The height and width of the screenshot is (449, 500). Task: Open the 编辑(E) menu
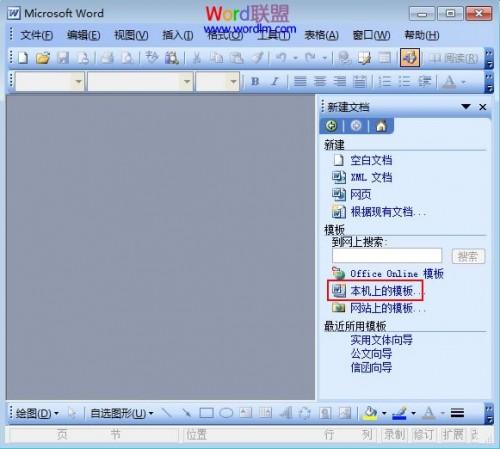(x=84, y=35)
